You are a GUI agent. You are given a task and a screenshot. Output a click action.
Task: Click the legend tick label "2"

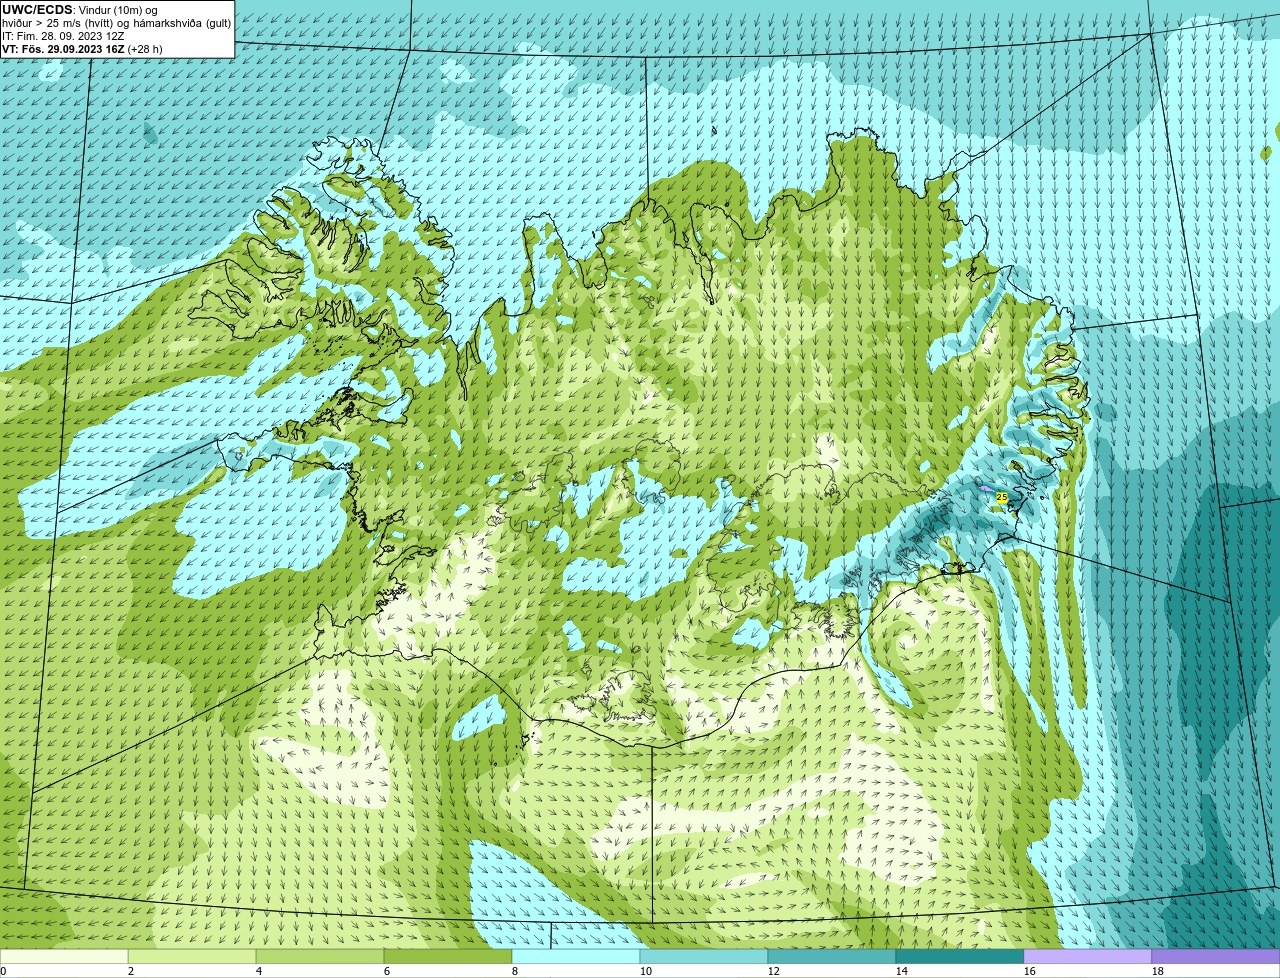pos(131,971)
